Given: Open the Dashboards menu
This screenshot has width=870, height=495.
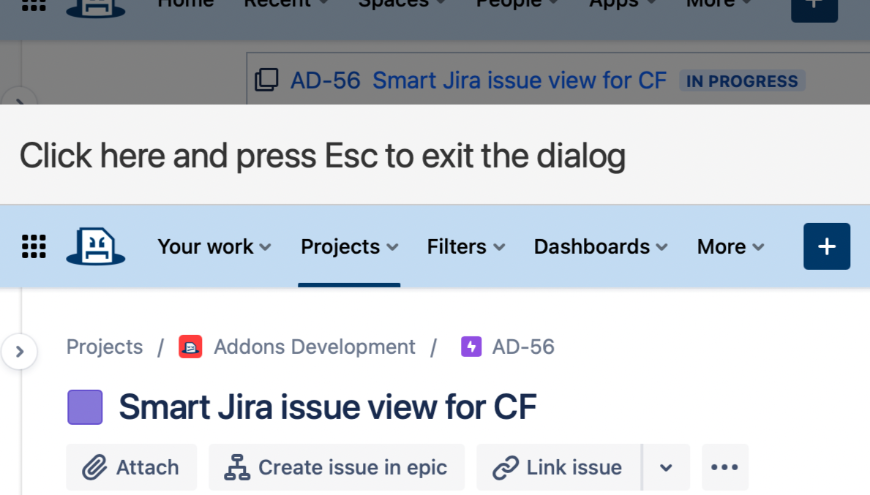Looking at the screenshot, I should (600, 246).
